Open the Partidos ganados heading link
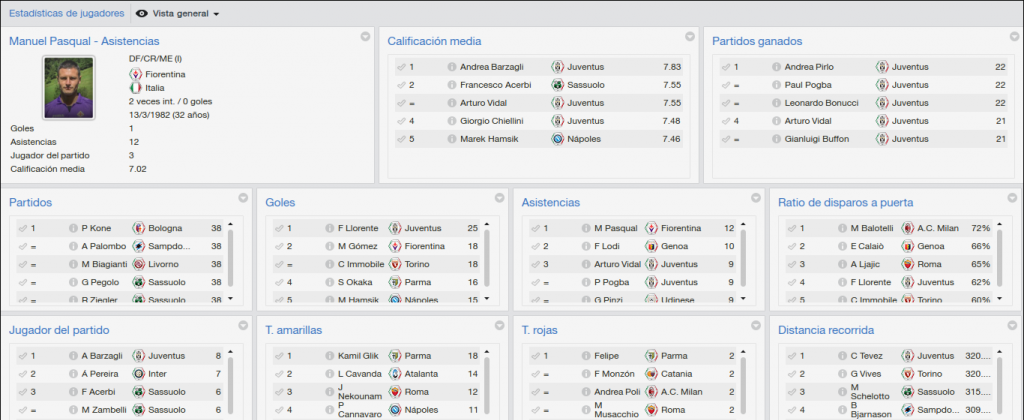This screenshot has height=420, width=1024. pos(757,41)
